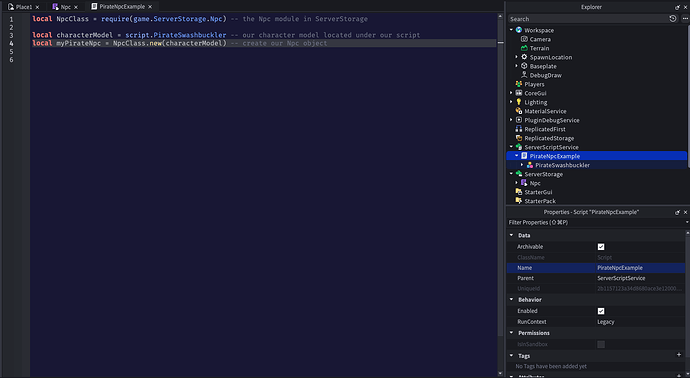Click the DebugDraw figure icon
690x378 pixels.
tap(524, 75)
